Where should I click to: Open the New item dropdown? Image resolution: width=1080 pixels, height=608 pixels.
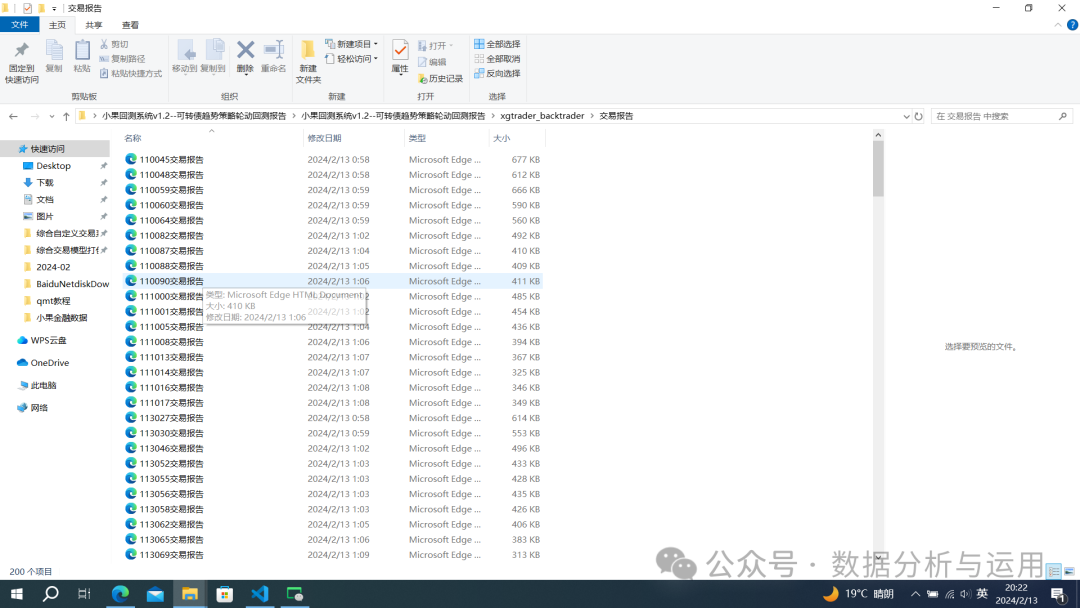coord(351,44)
